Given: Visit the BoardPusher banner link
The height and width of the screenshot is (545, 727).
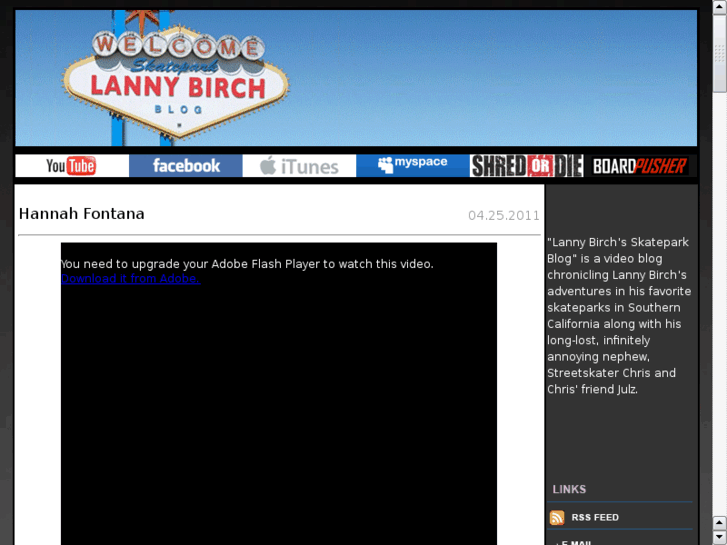Looking at the screenshot, I should pos(640,166).
